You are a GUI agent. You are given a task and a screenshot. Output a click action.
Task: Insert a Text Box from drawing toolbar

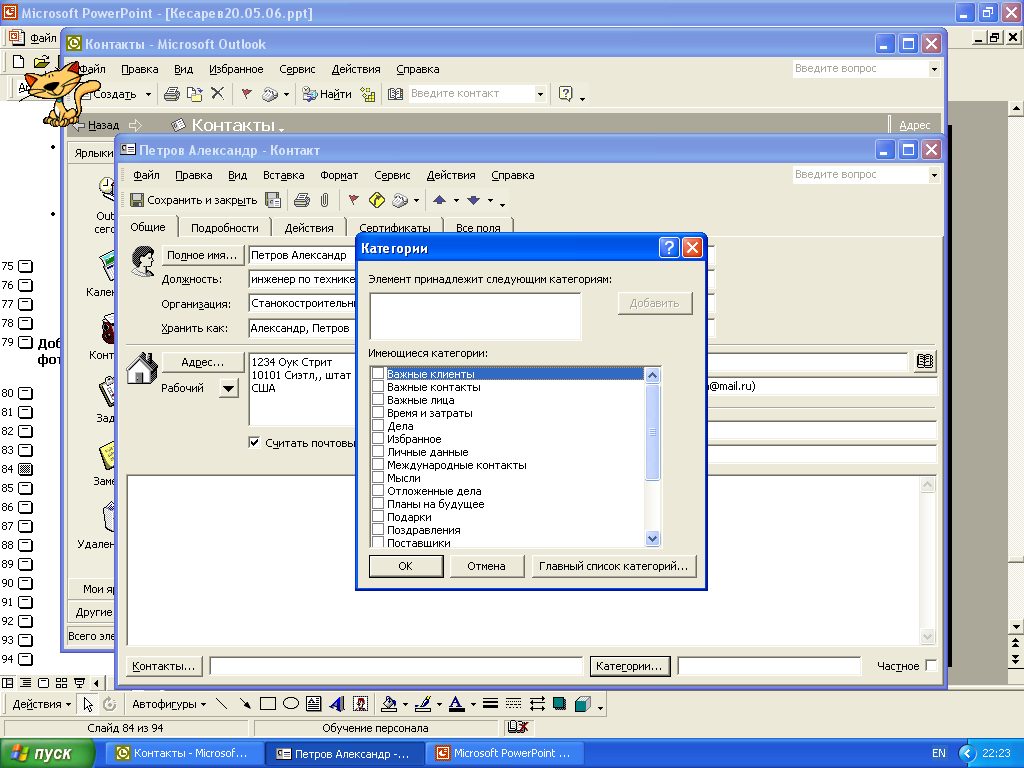(313, 703)
